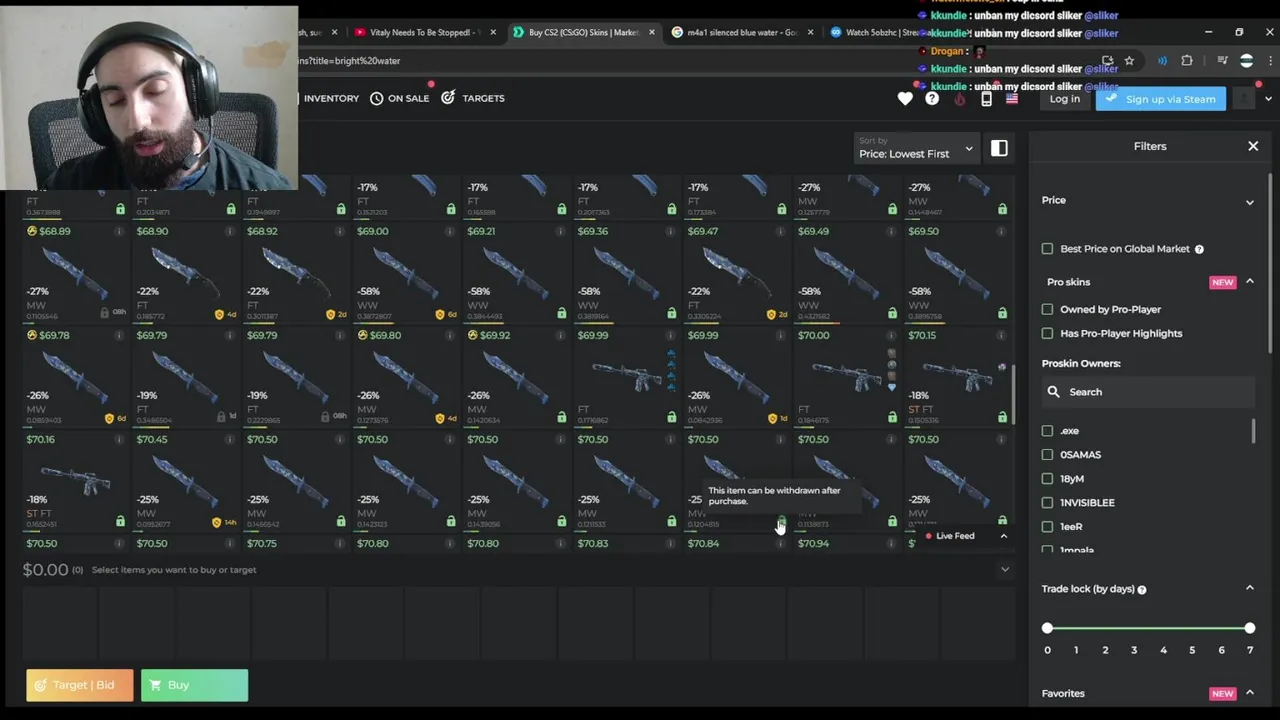The width and height of the screenshot is (1280, 720).
Task: Show info for the $70.75 item
Action: (339, 543)
